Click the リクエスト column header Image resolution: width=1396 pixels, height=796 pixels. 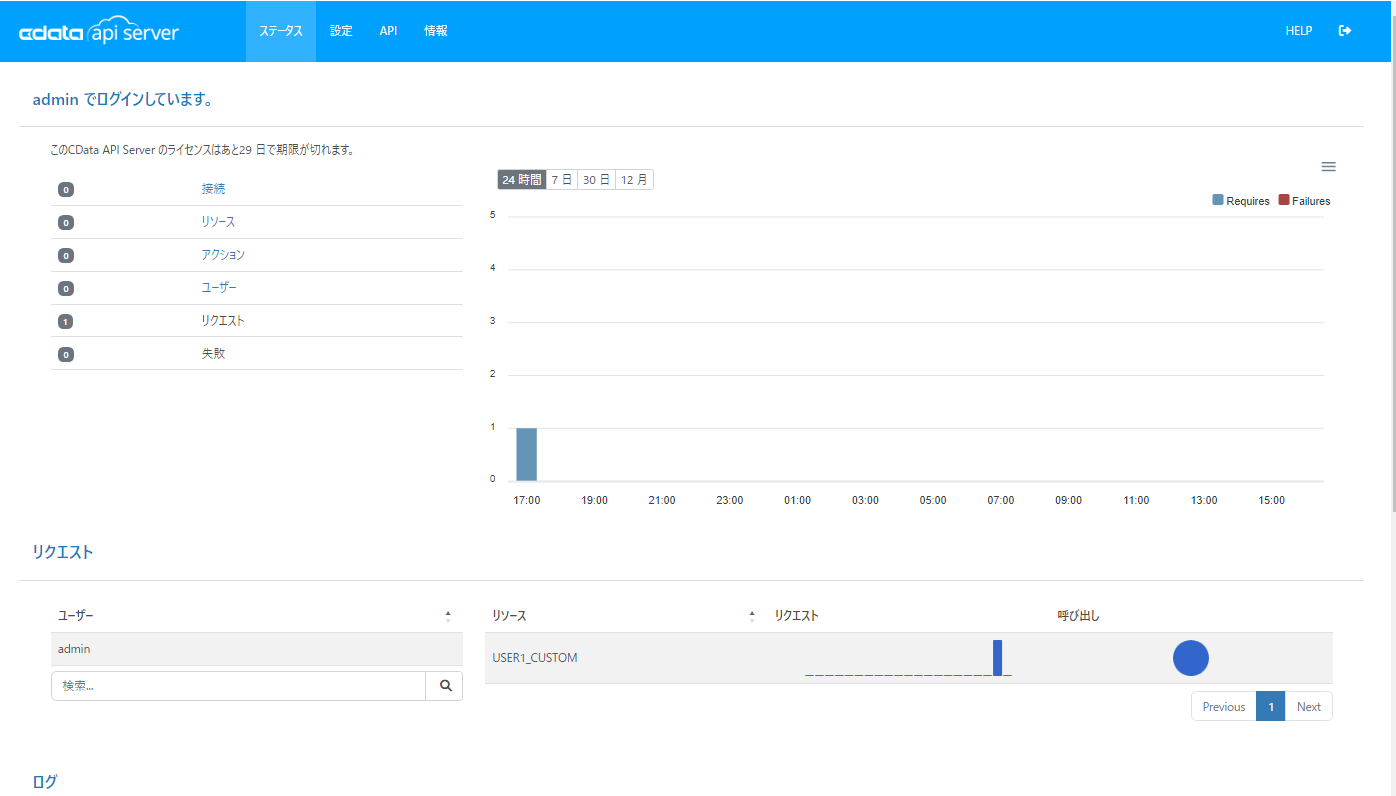point(797,616)
